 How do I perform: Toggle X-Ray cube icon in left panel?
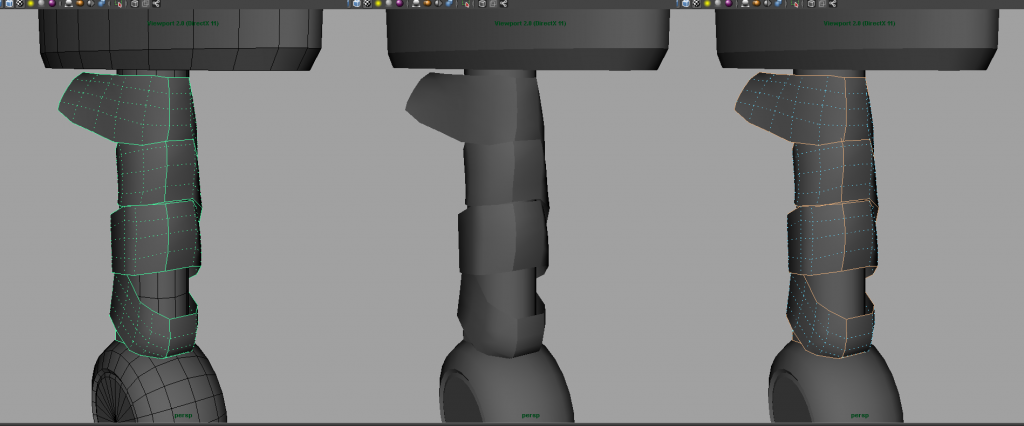point(135,3)
